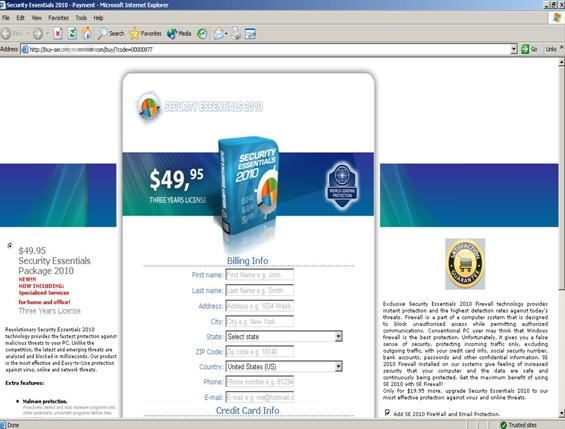Go to the Home page icon

pos(86,33)
